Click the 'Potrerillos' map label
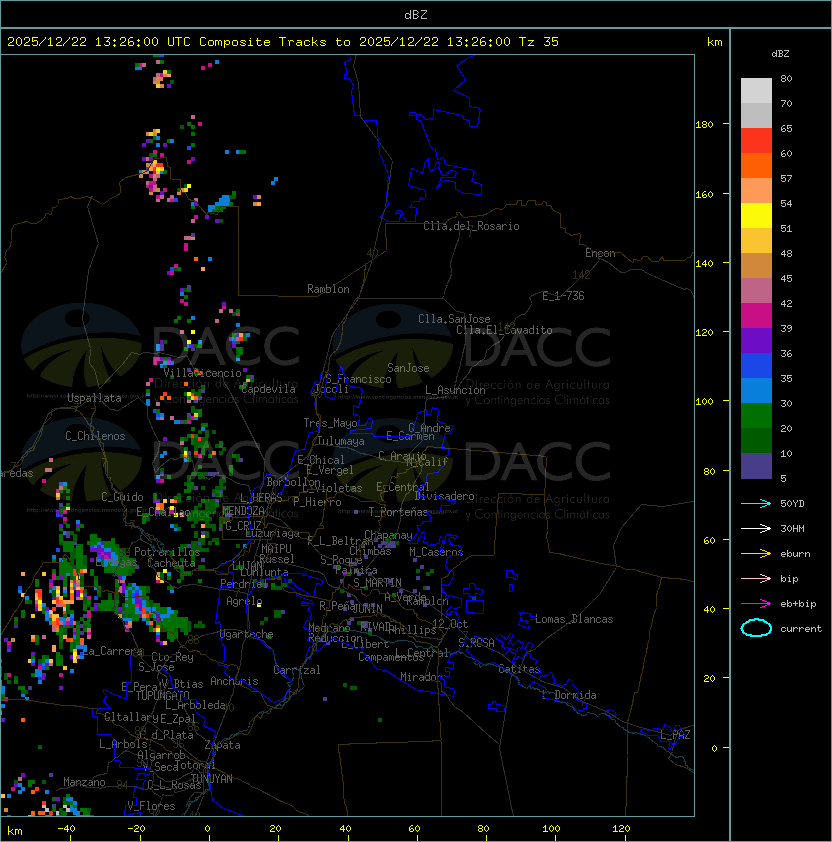Viewport: 832px width, 842px height. click(167, 552)
